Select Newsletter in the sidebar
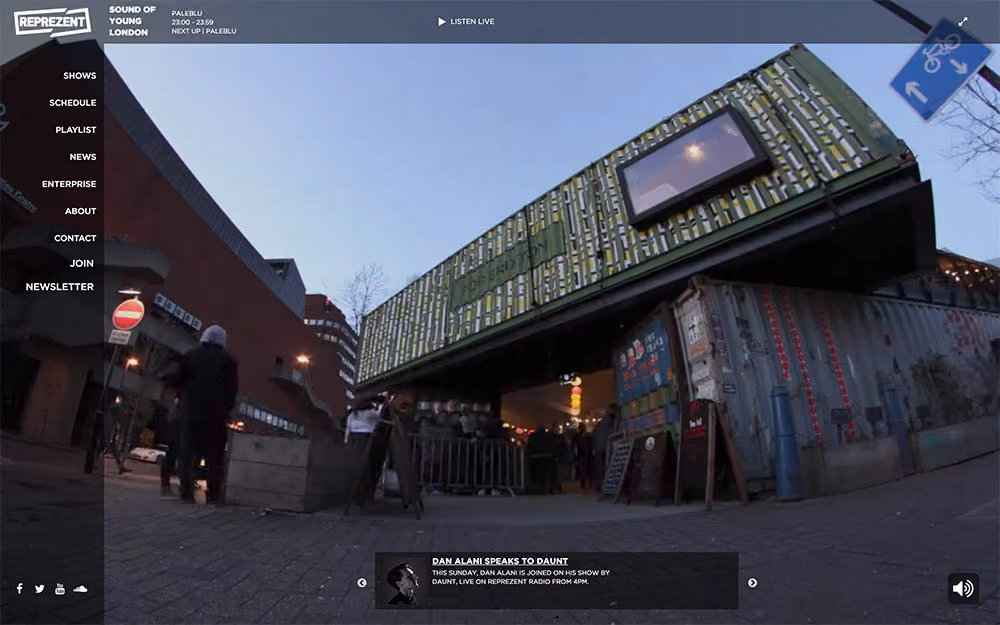Image resolution: width=1000 pixels, height=625 pixels. coord(60,287)
